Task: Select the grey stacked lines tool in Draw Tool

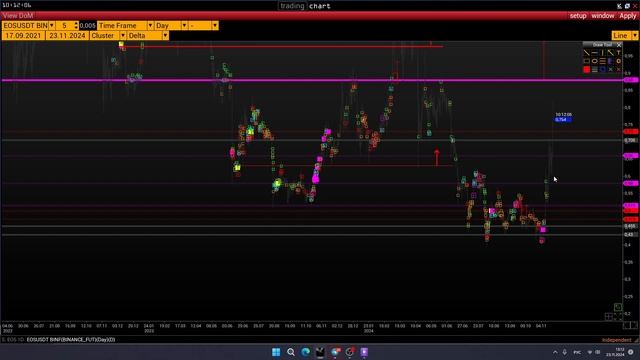Action: pyautogui.click(x=595, y=69)
